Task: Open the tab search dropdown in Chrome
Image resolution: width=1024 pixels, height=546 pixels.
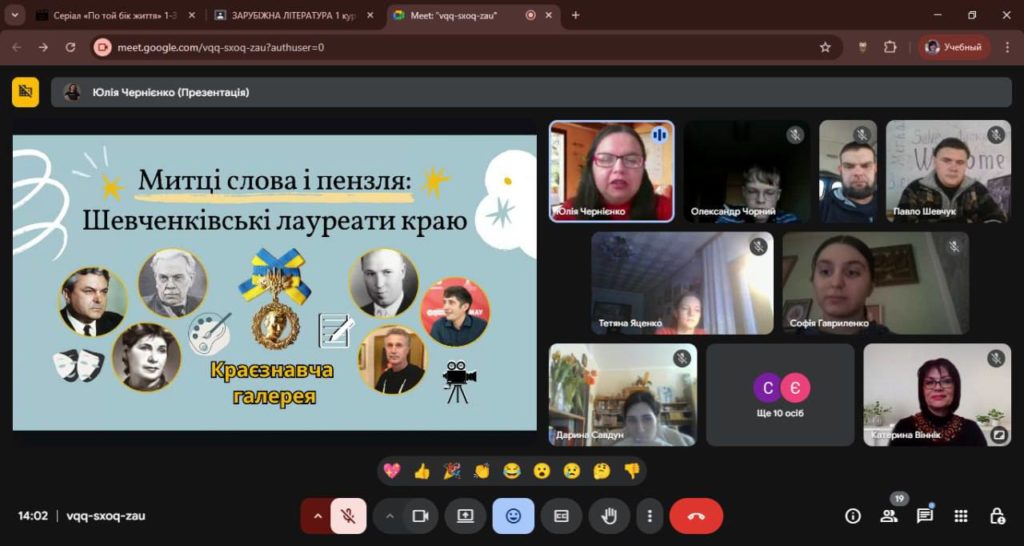Action: click(x=15, y=15)
